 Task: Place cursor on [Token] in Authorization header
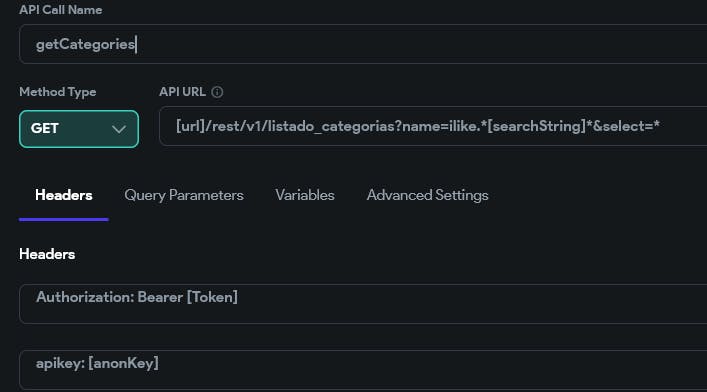coord(212,297)
